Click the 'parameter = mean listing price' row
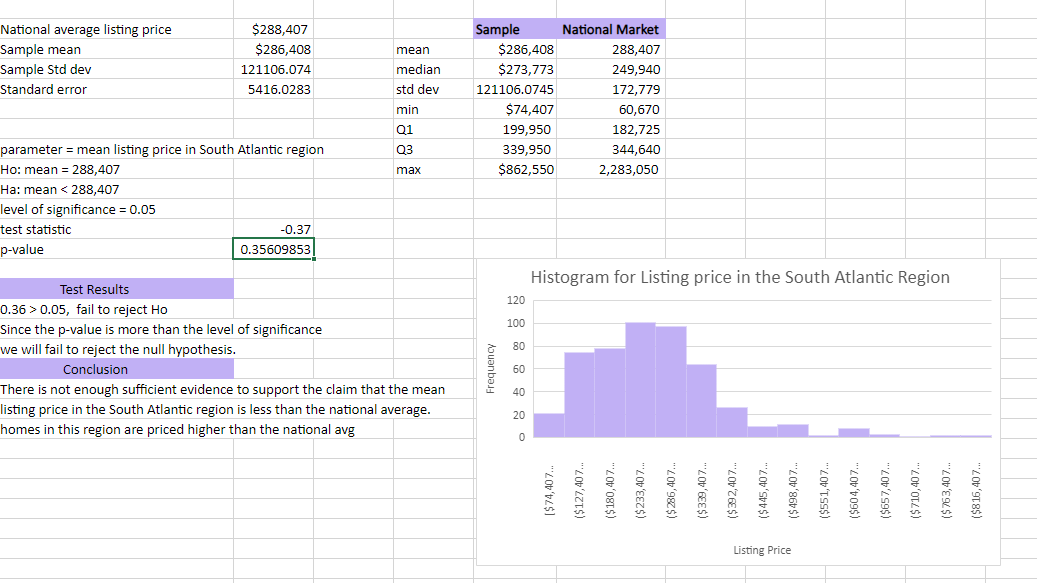Image resolution: width=1037 pixels, height=583 pixels. (162, 149)
